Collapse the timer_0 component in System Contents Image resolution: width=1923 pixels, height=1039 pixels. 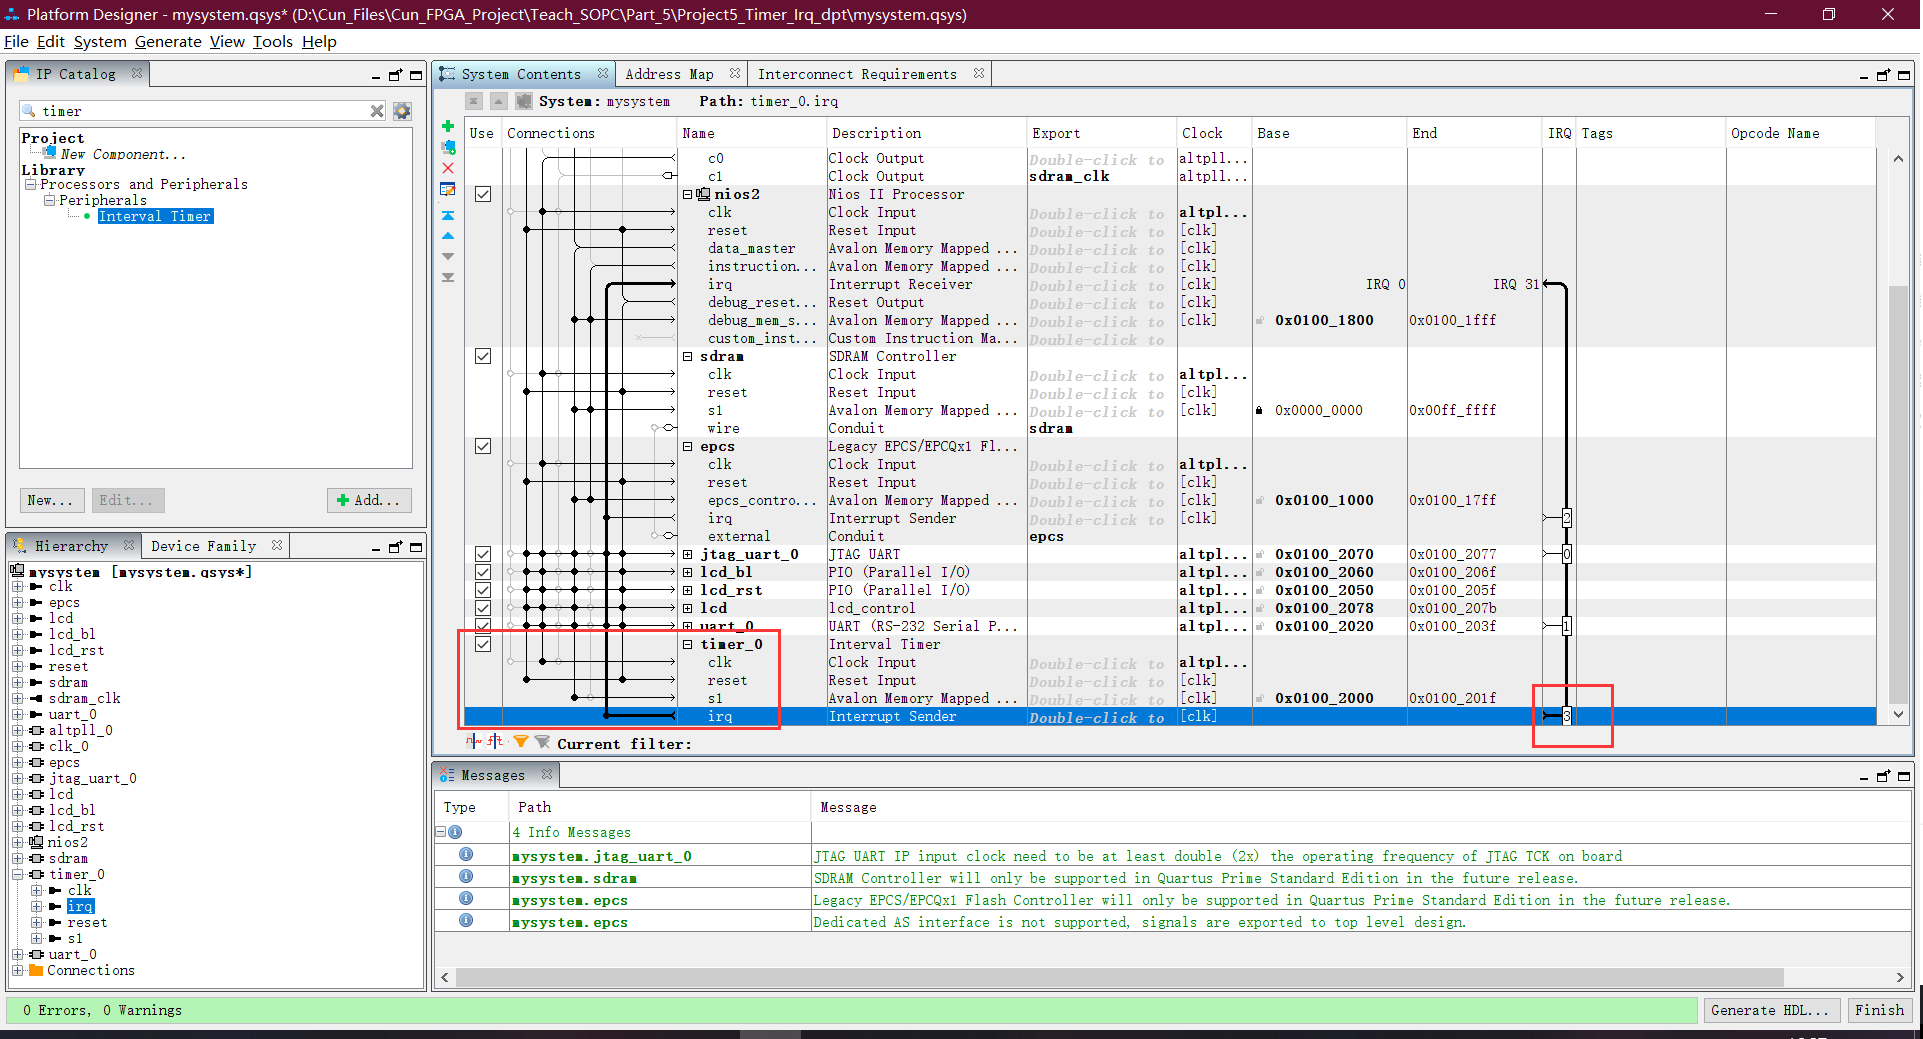[688, 644]
